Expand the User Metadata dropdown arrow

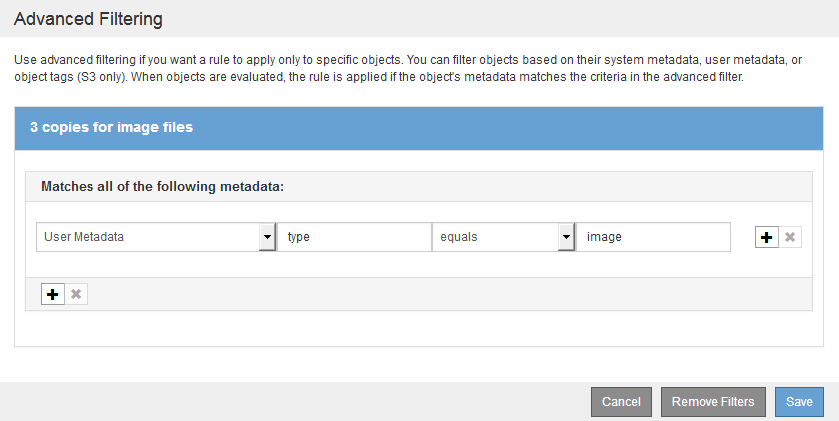point(266,237)
